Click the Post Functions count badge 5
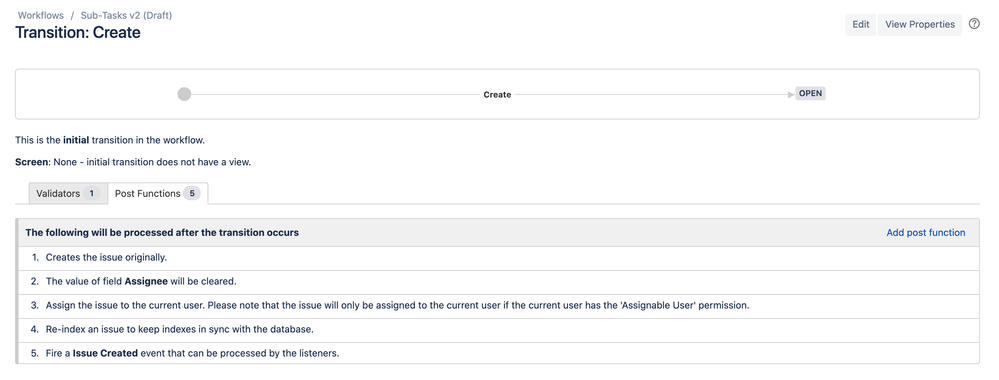Image resolution: width=999 pixels, height=380 pixels. [192, 193]
